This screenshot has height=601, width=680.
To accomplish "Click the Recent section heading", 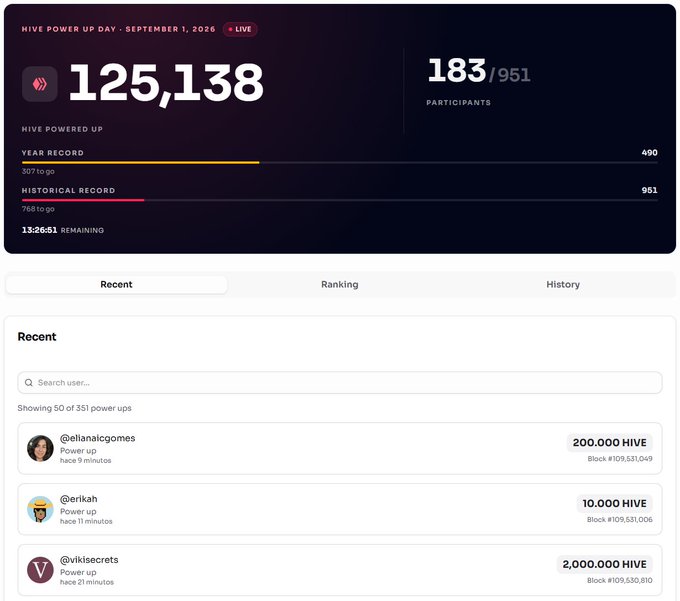I will point(37,337).
